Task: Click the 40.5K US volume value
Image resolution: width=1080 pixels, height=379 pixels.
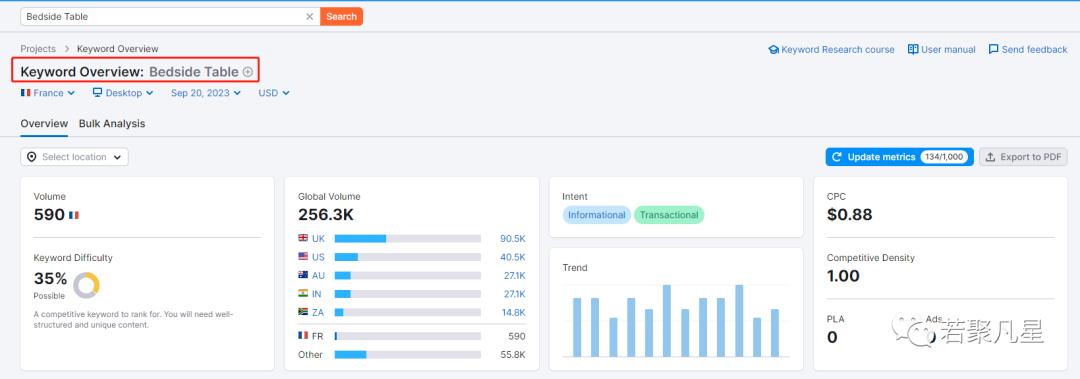Action: point(513,257)
